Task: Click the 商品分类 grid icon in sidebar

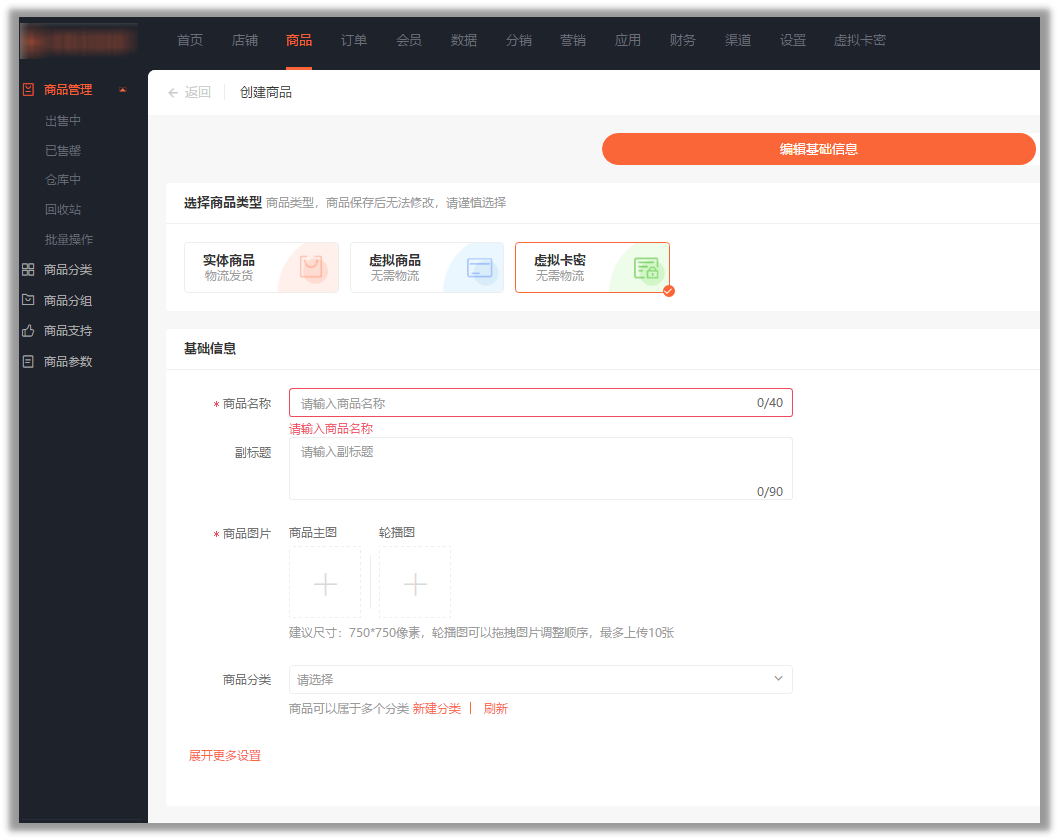Action: pyautogui.click(x=28, y=270)
